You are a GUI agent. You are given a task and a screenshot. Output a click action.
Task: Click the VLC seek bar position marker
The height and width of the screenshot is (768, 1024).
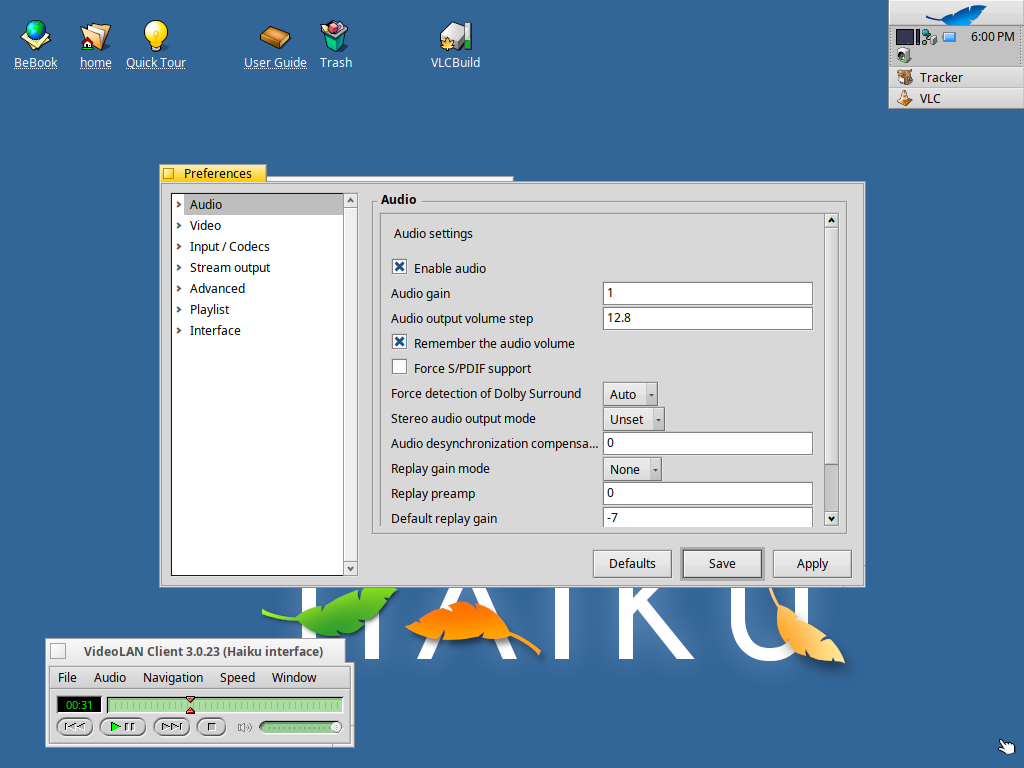click(190, 705)
